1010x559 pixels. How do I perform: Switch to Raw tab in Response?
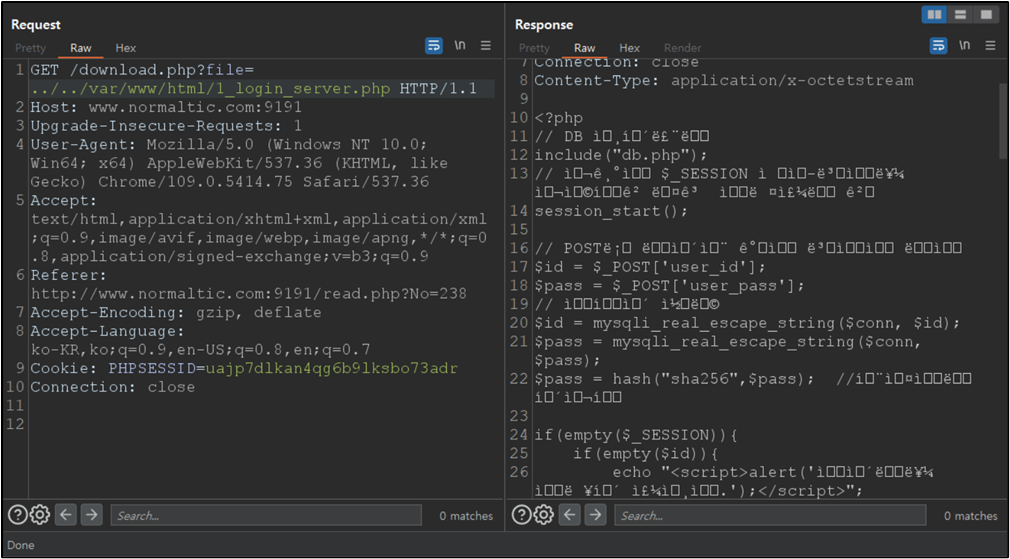pyautogui.click(x=585, y=48)
